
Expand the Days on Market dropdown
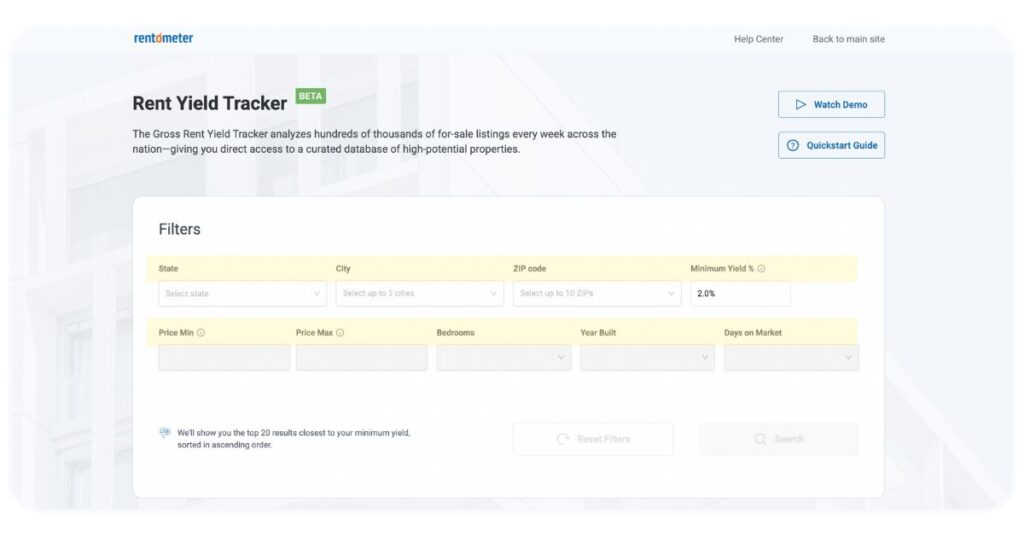click(791, 358)
